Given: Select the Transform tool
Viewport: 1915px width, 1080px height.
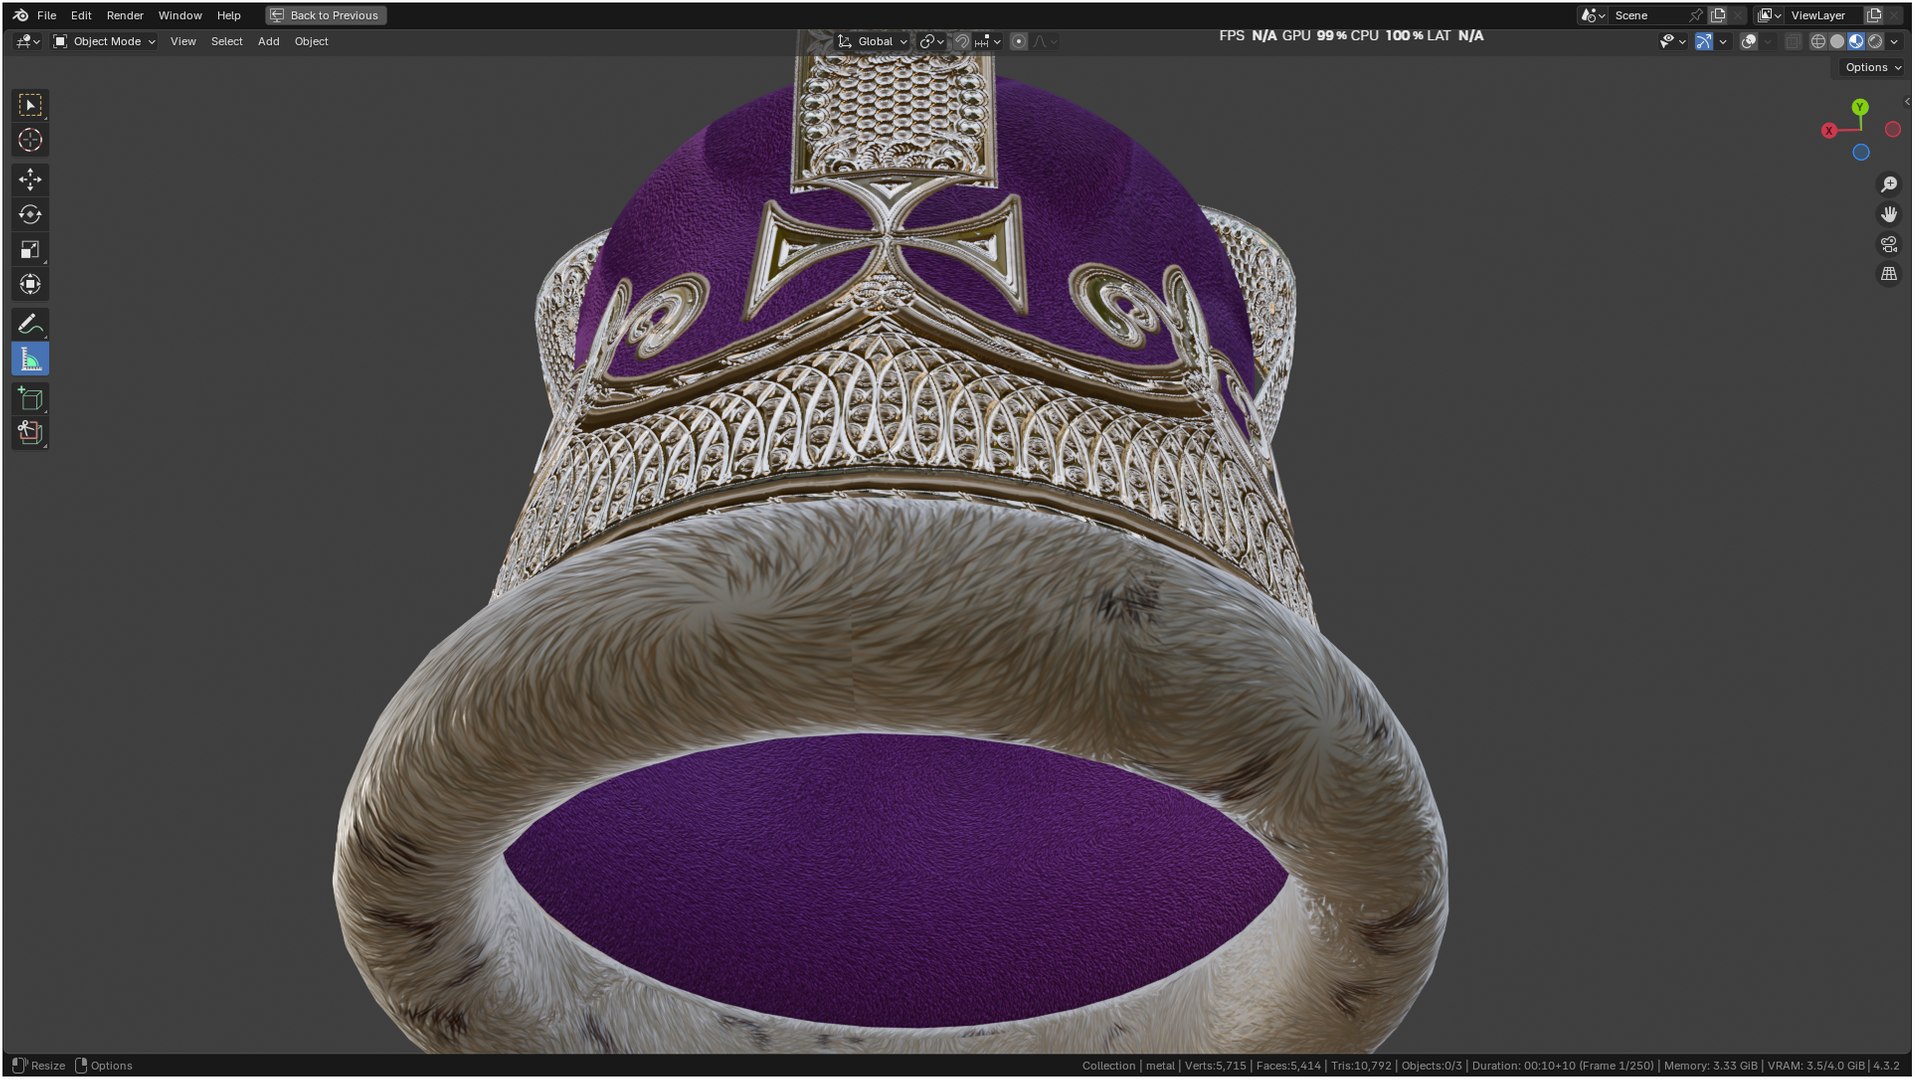Looking at the screenshot, I should pyautogui.click(x=30, y=285).
